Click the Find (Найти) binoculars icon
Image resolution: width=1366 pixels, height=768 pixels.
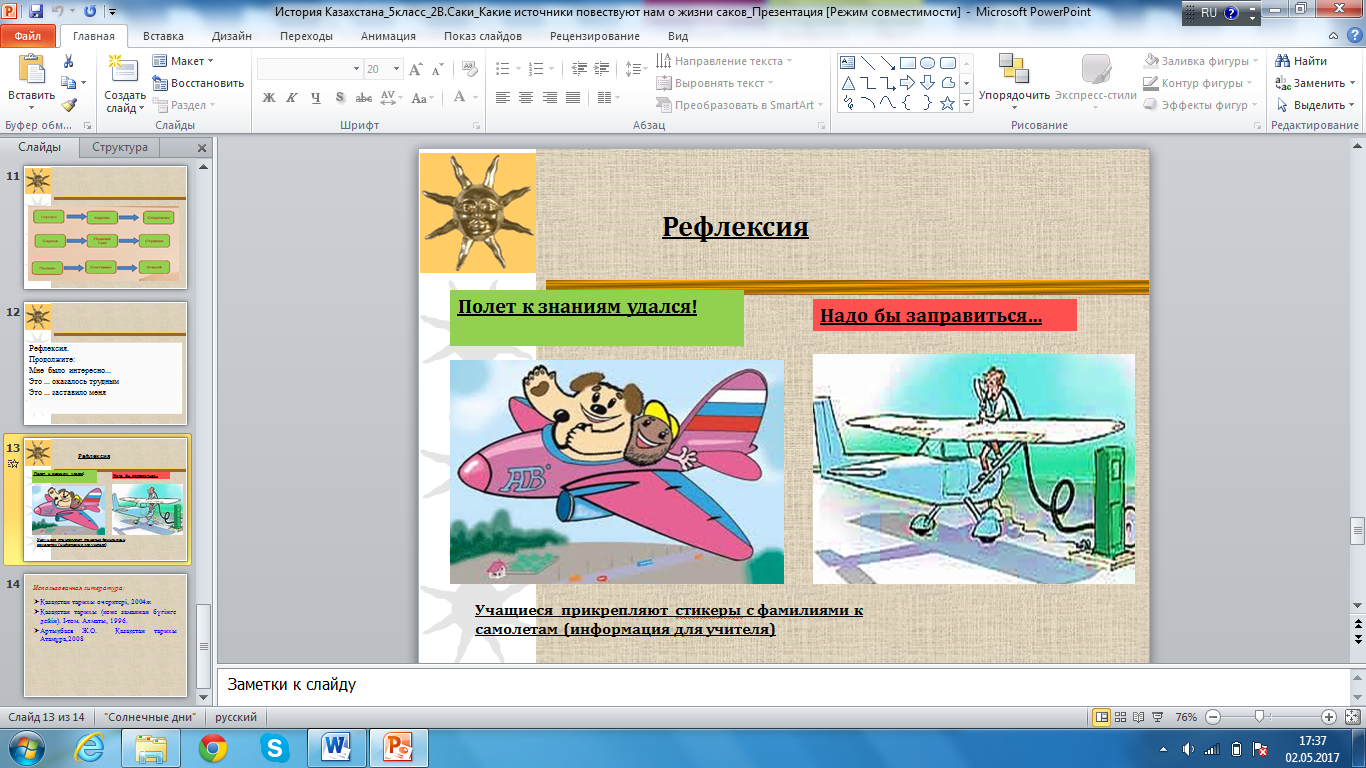tap(1284, 61)
